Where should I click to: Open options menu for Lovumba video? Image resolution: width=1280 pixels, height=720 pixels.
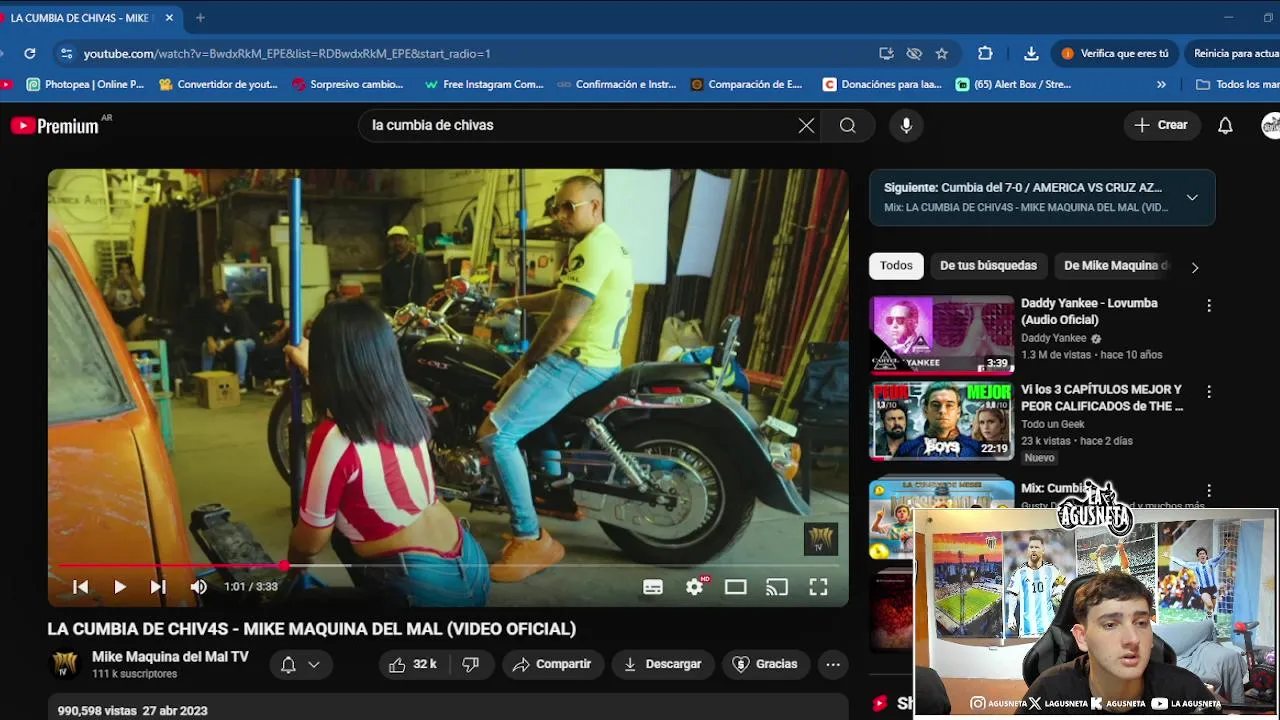pos(1208,306)
